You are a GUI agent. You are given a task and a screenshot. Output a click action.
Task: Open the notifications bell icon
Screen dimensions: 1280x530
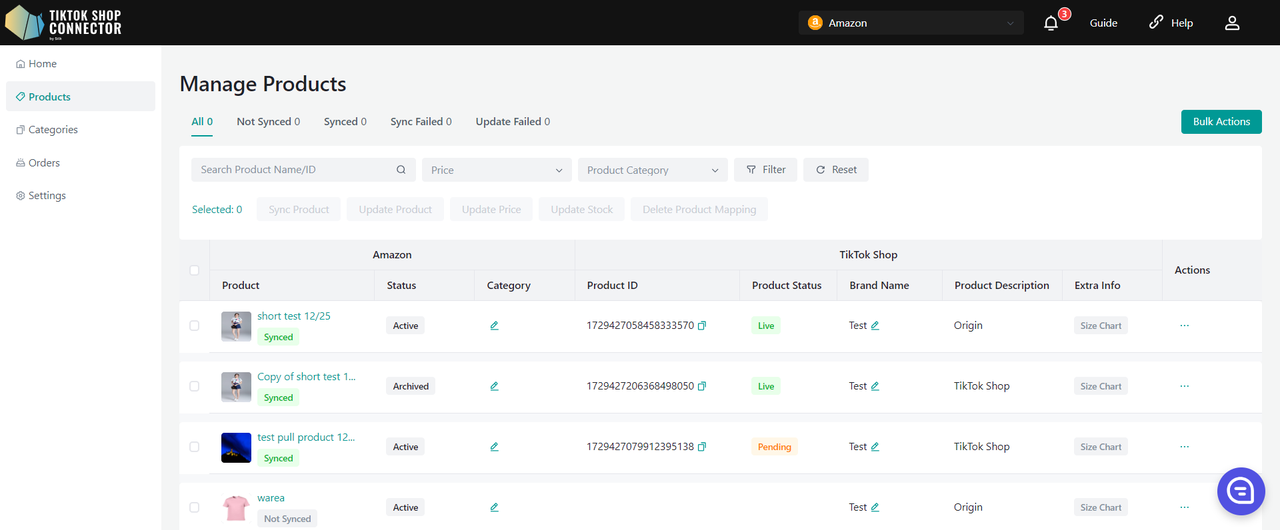(x=1050, y=23)
